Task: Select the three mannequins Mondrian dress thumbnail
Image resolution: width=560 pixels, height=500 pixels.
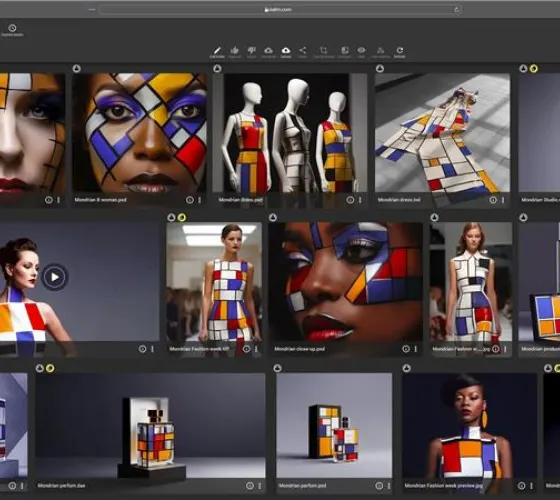Action: point(290,133)
